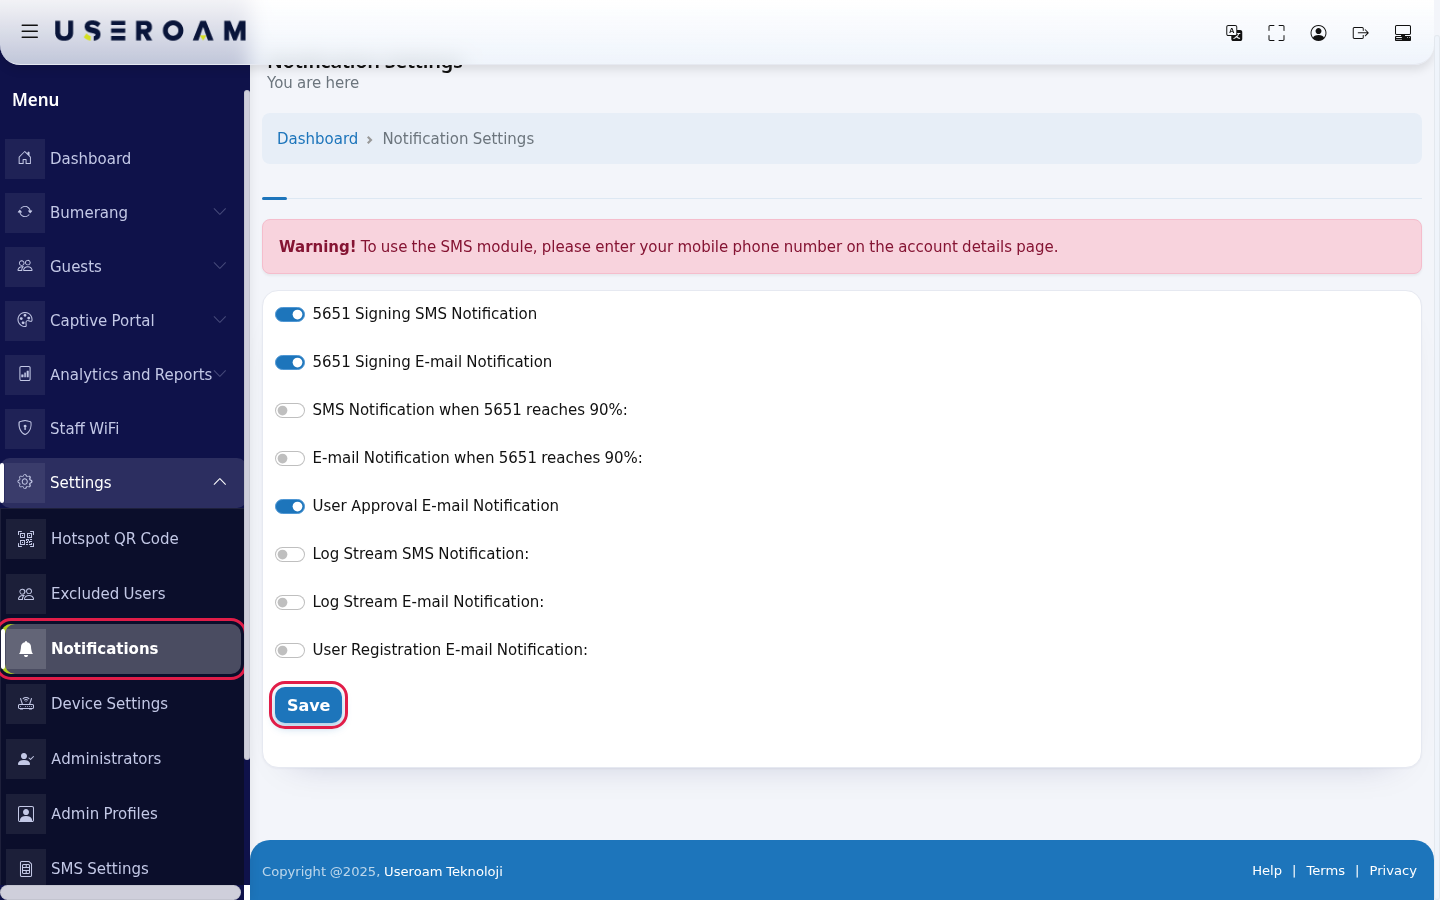The image size is (1440, 900).
Task: Click the Admin Profiles icon
Action: pos(26,814)
